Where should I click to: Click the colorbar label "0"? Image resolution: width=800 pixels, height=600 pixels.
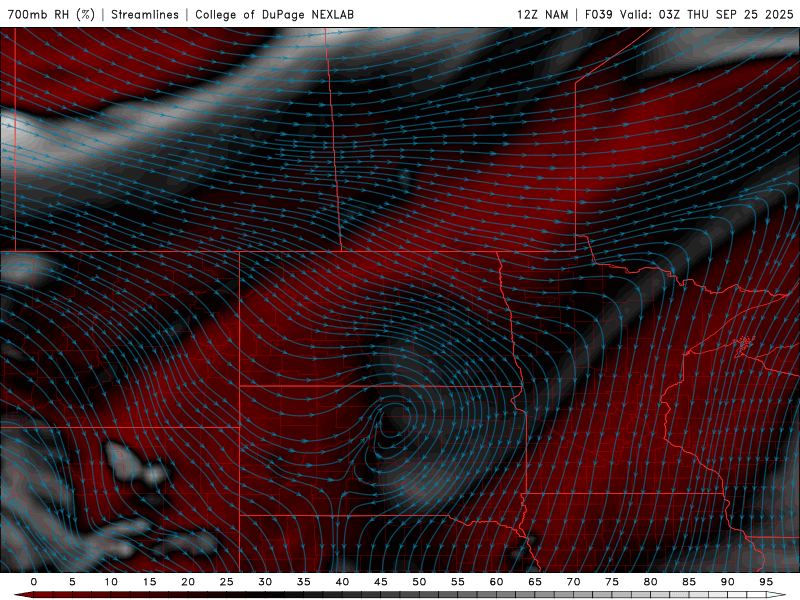(34, 582)
